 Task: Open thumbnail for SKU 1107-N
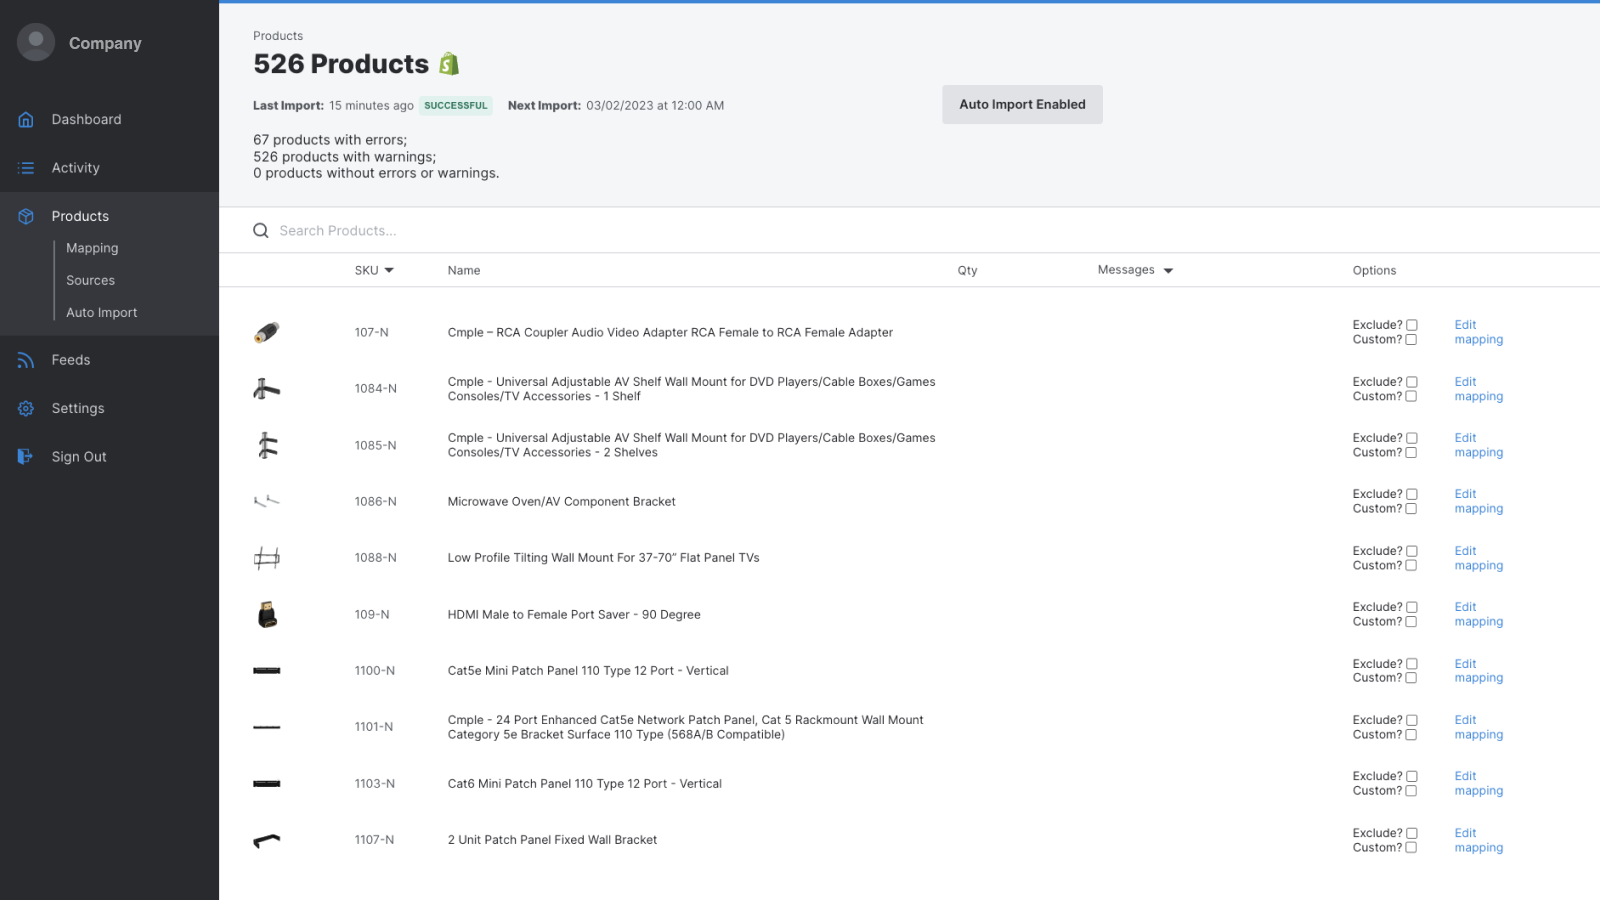[x=267, y=840]
